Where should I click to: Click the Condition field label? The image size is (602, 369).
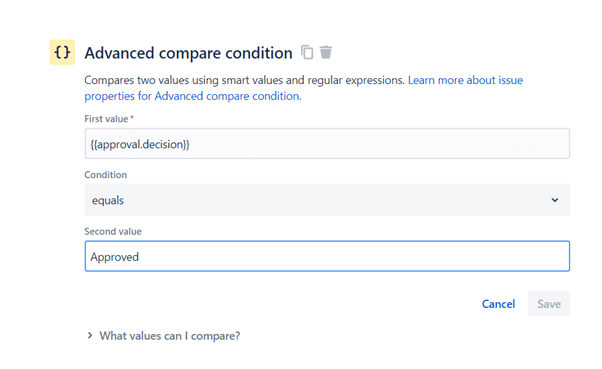106,175
